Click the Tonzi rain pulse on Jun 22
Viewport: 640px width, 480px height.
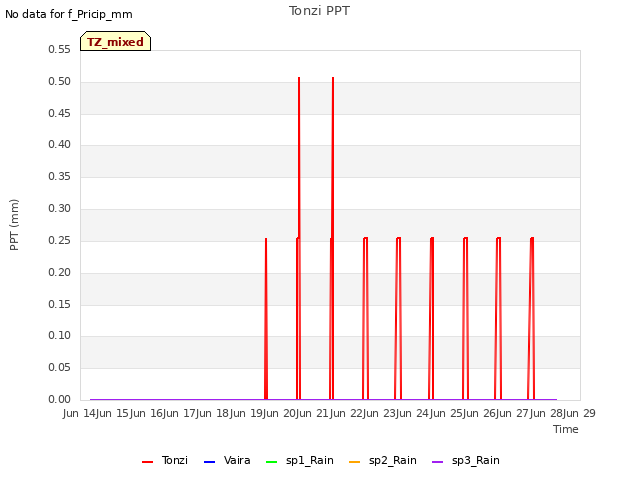(x=365, y=318)
